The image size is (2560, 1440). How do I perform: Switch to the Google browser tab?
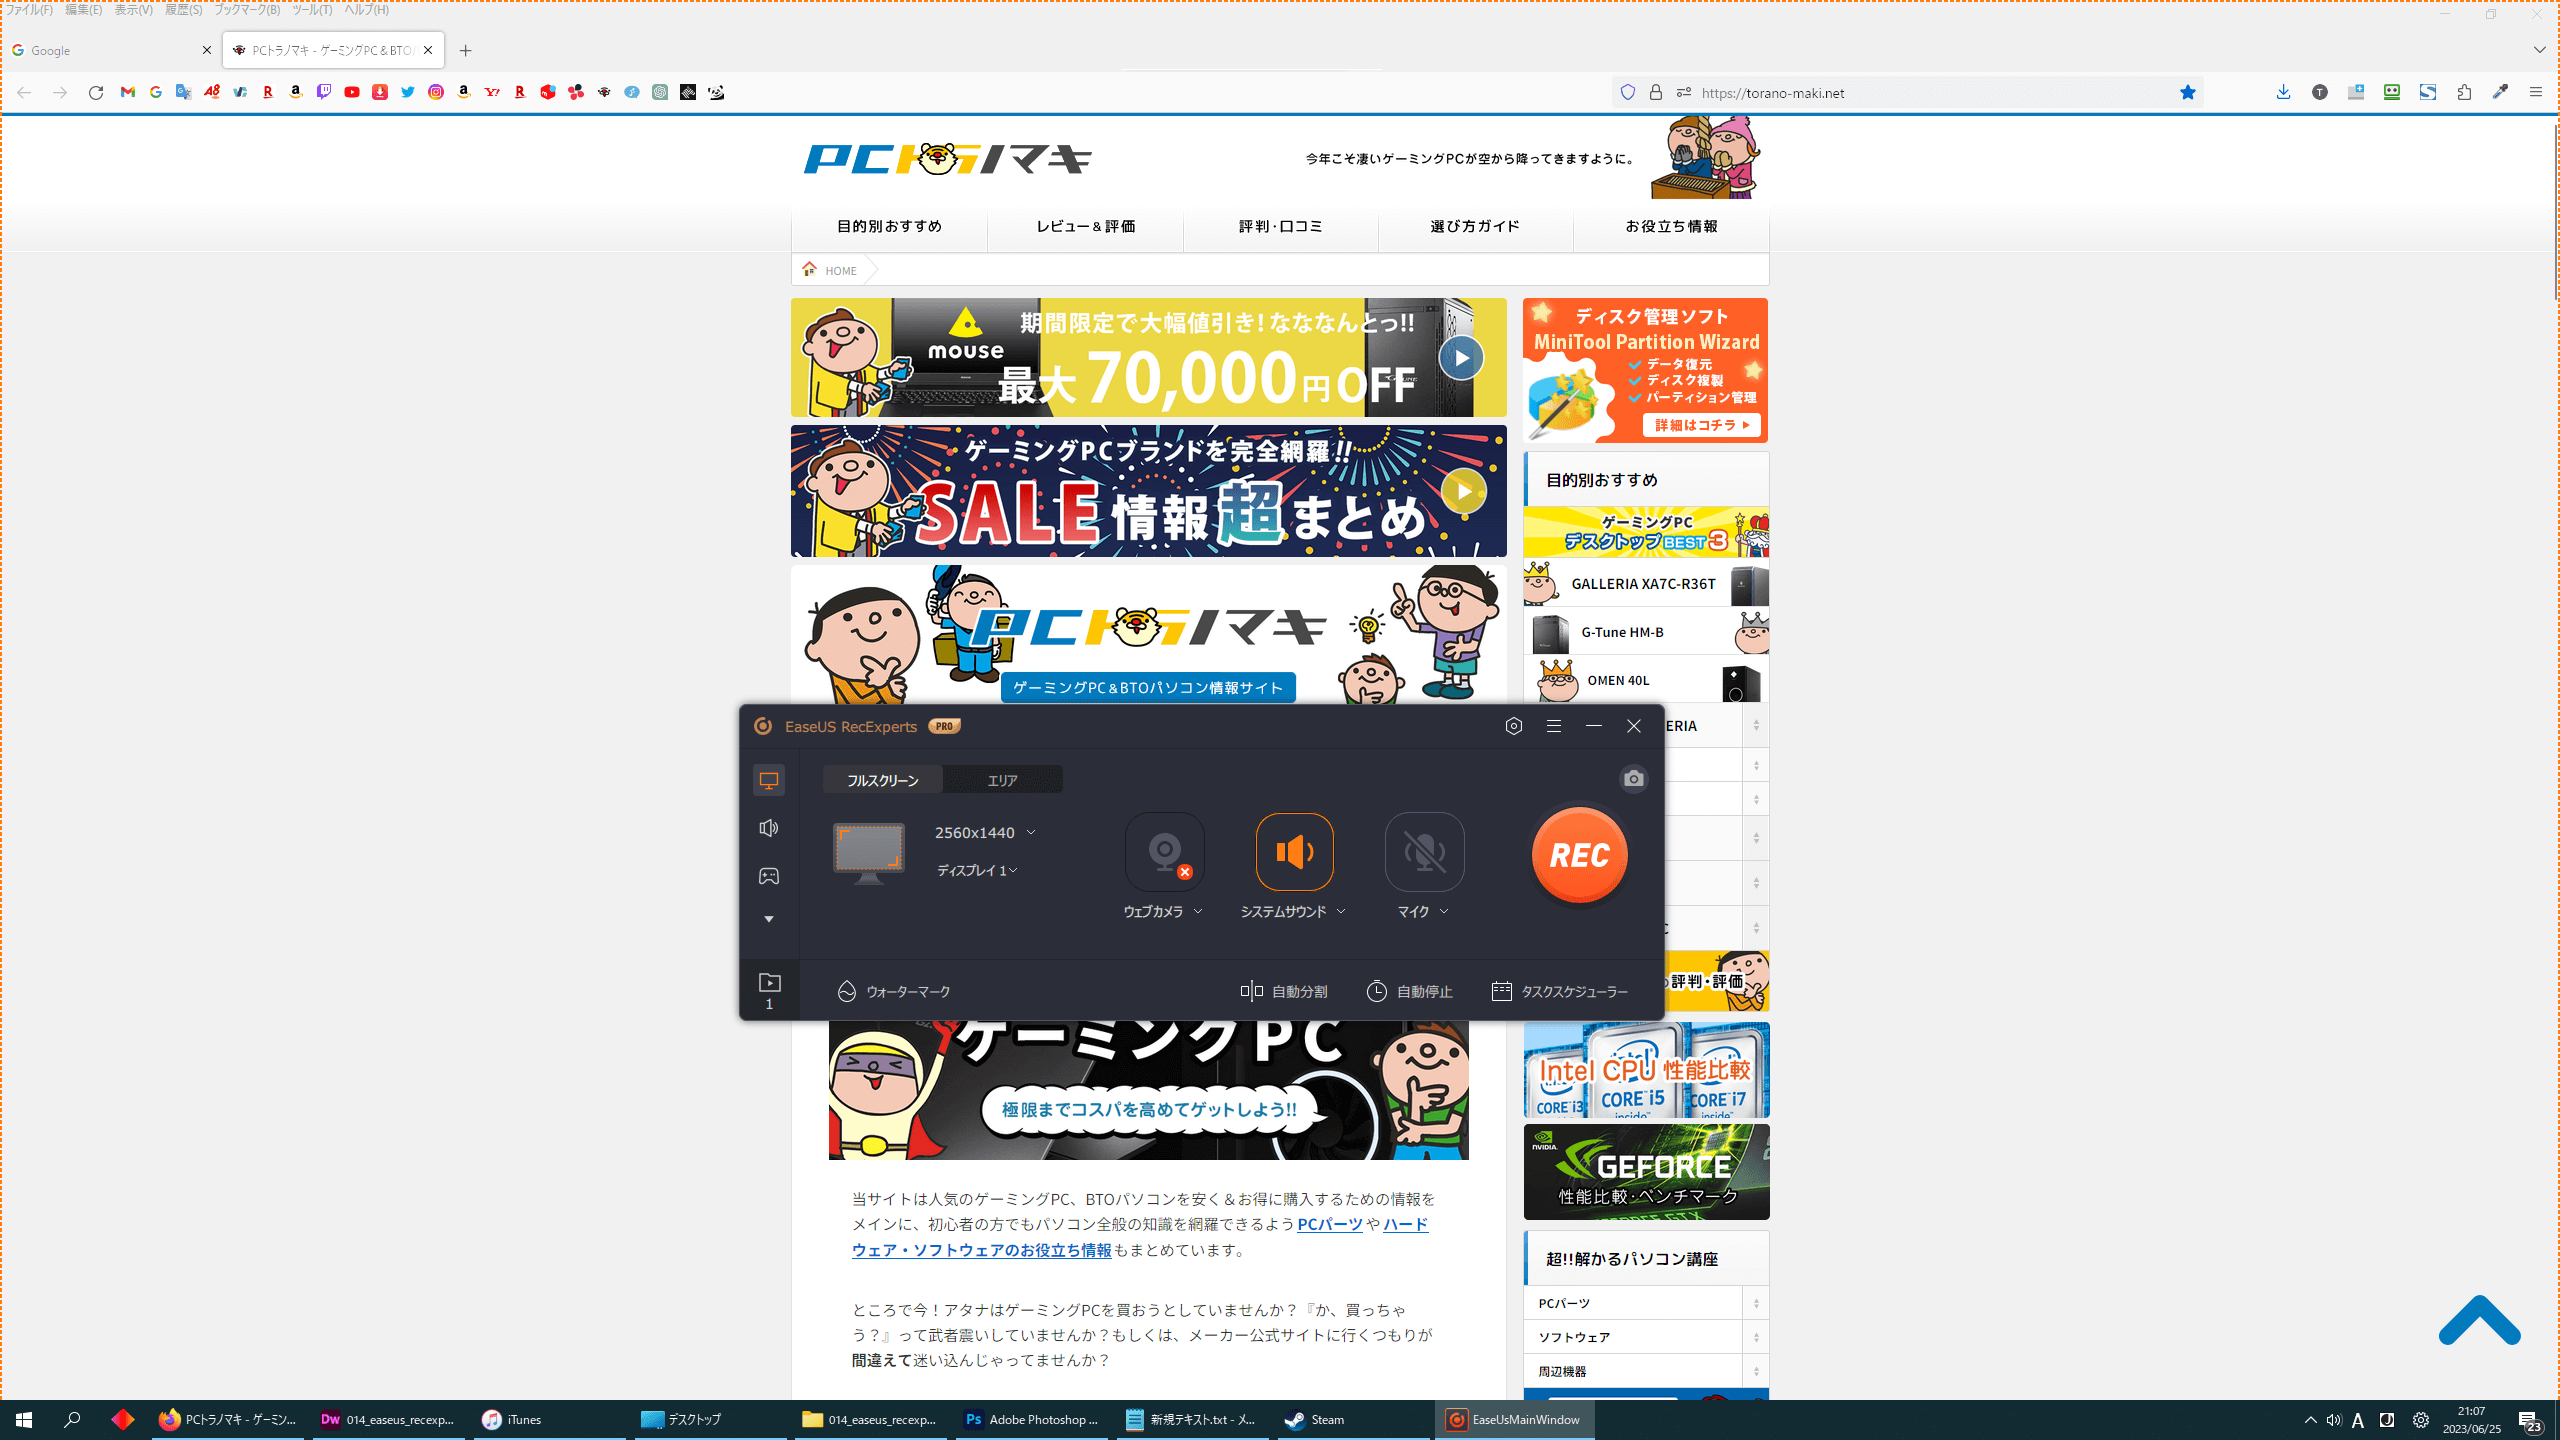[111, 50]
